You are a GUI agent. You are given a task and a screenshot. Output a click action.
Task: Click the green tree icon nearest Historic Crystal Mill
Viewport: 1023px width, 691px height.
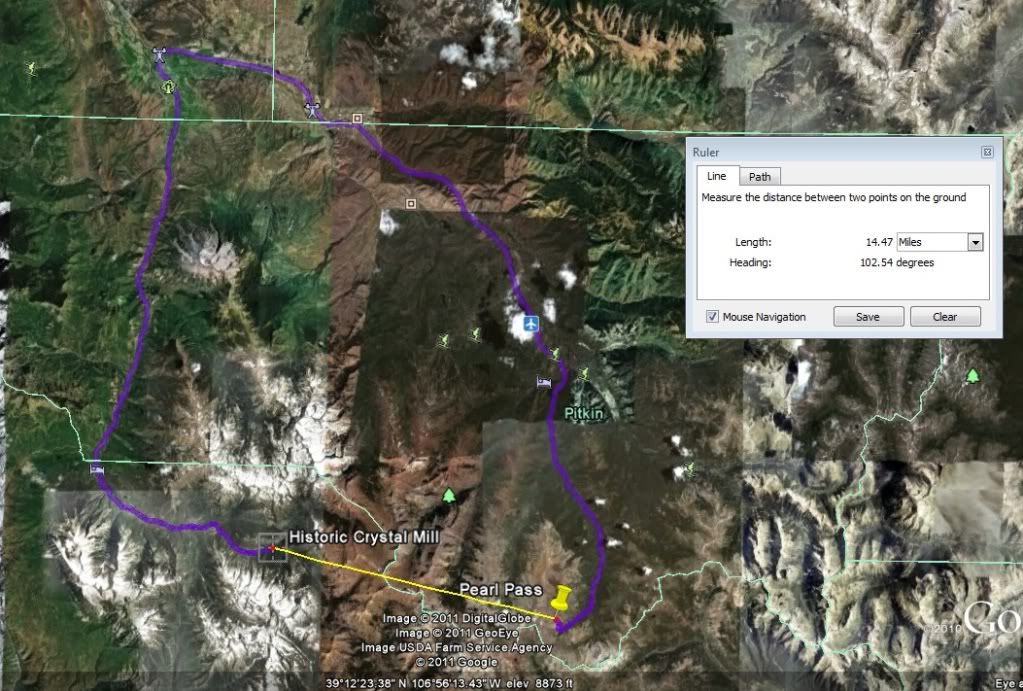tap(448, 497)
